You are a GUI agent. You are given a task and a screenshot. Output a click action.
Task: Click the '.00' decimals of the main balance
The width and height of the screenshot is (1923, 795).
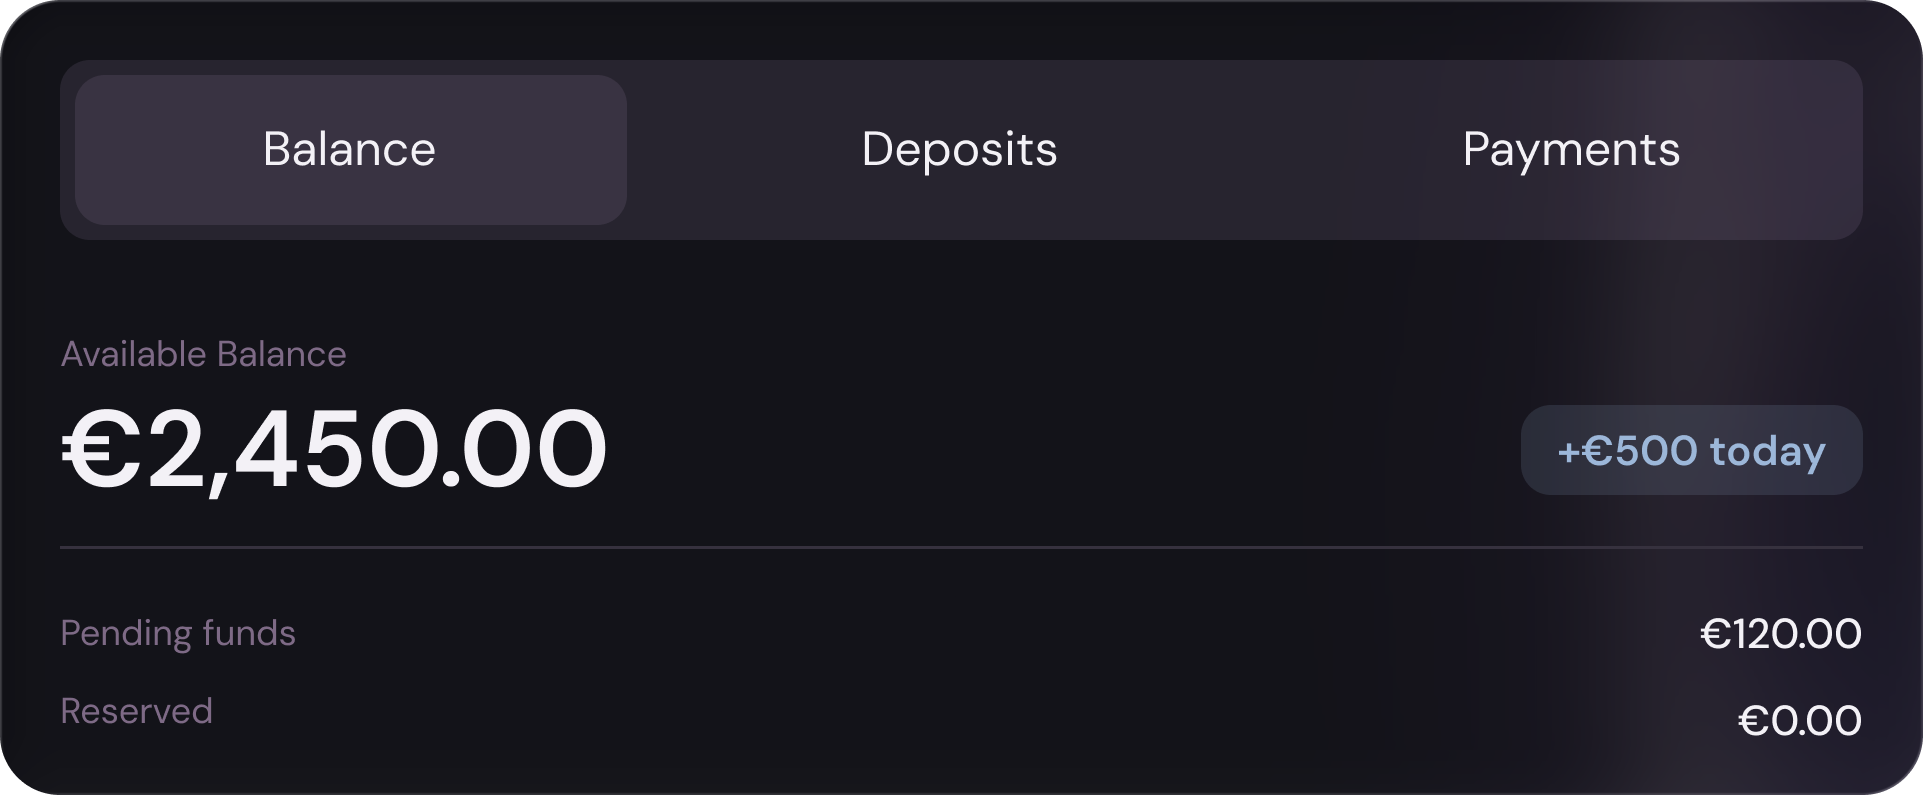click(524, 449)
